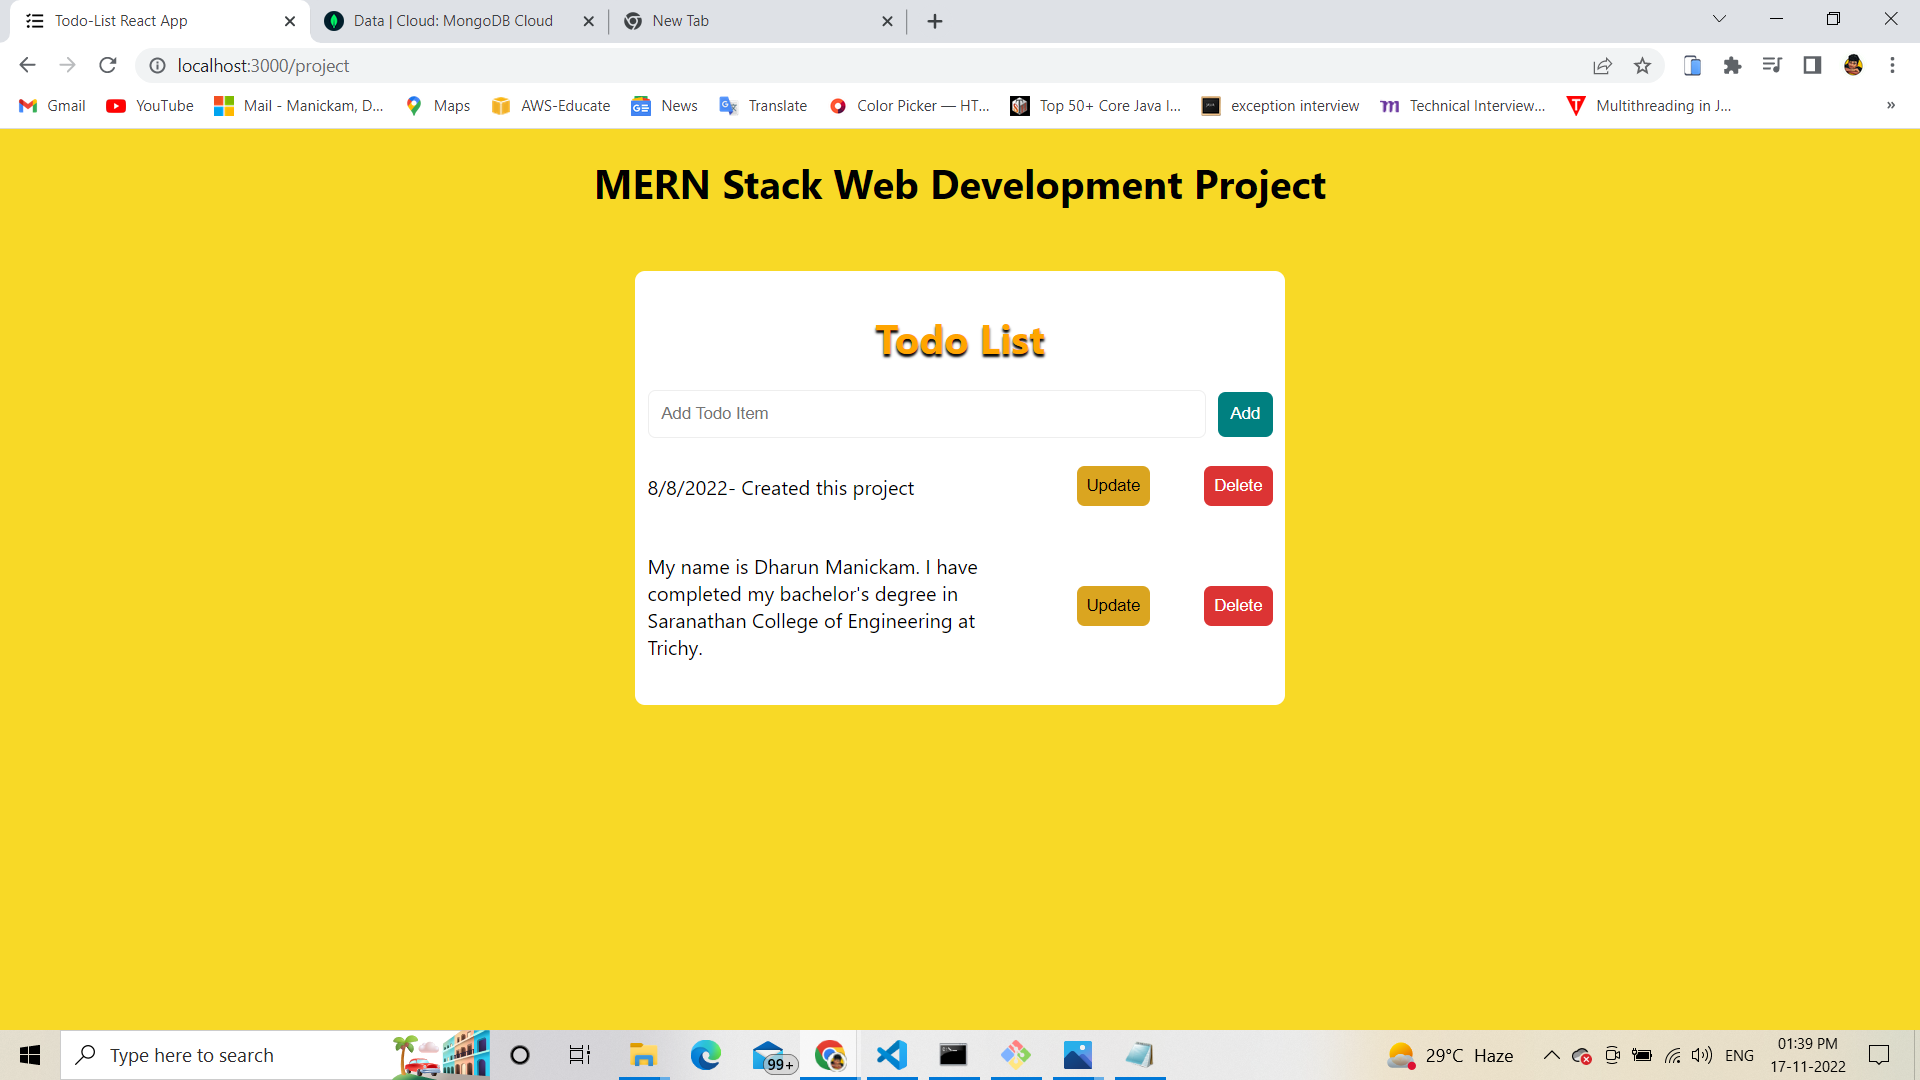Image resolution: width=1920 pixels, height=1080 pixels.
Task: Open the browser extensions puzzle icon
Action: (x=1733, y=65)
